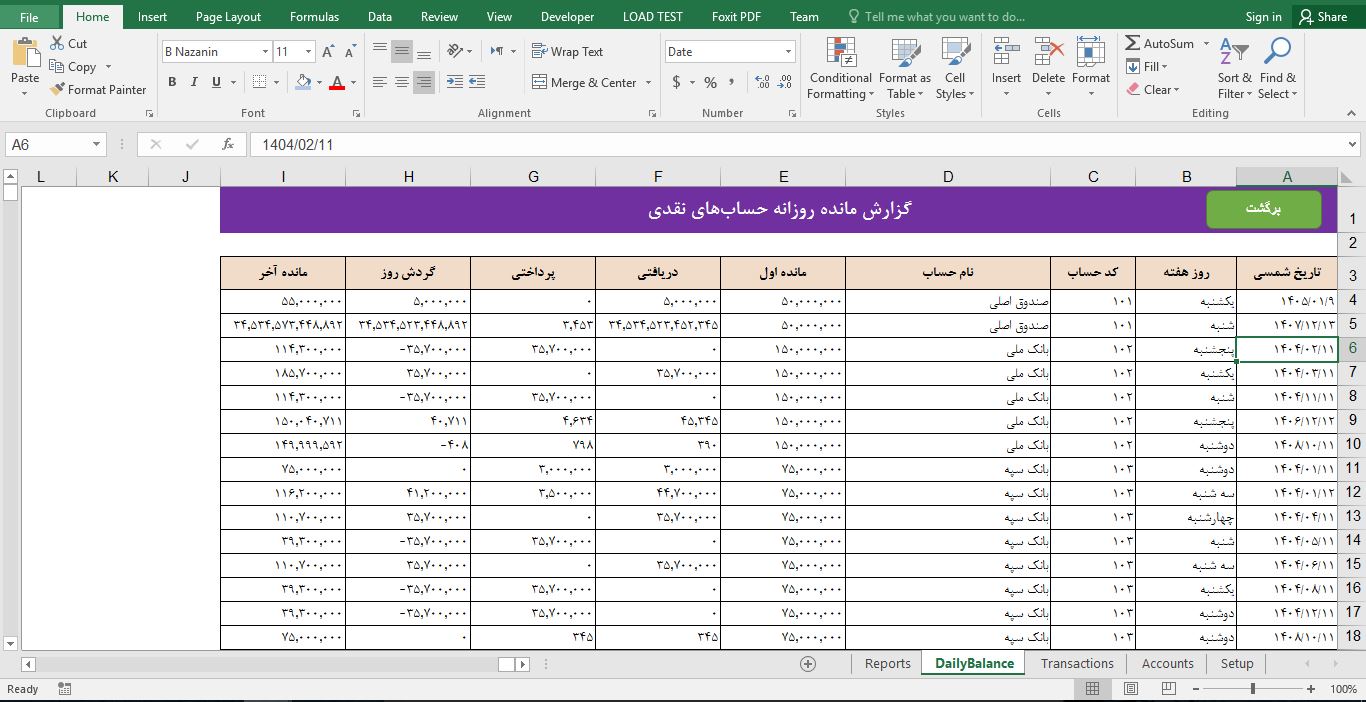Click the Format Painter icon
This screenshot has width=1366, height=702.
click(57, 89)
